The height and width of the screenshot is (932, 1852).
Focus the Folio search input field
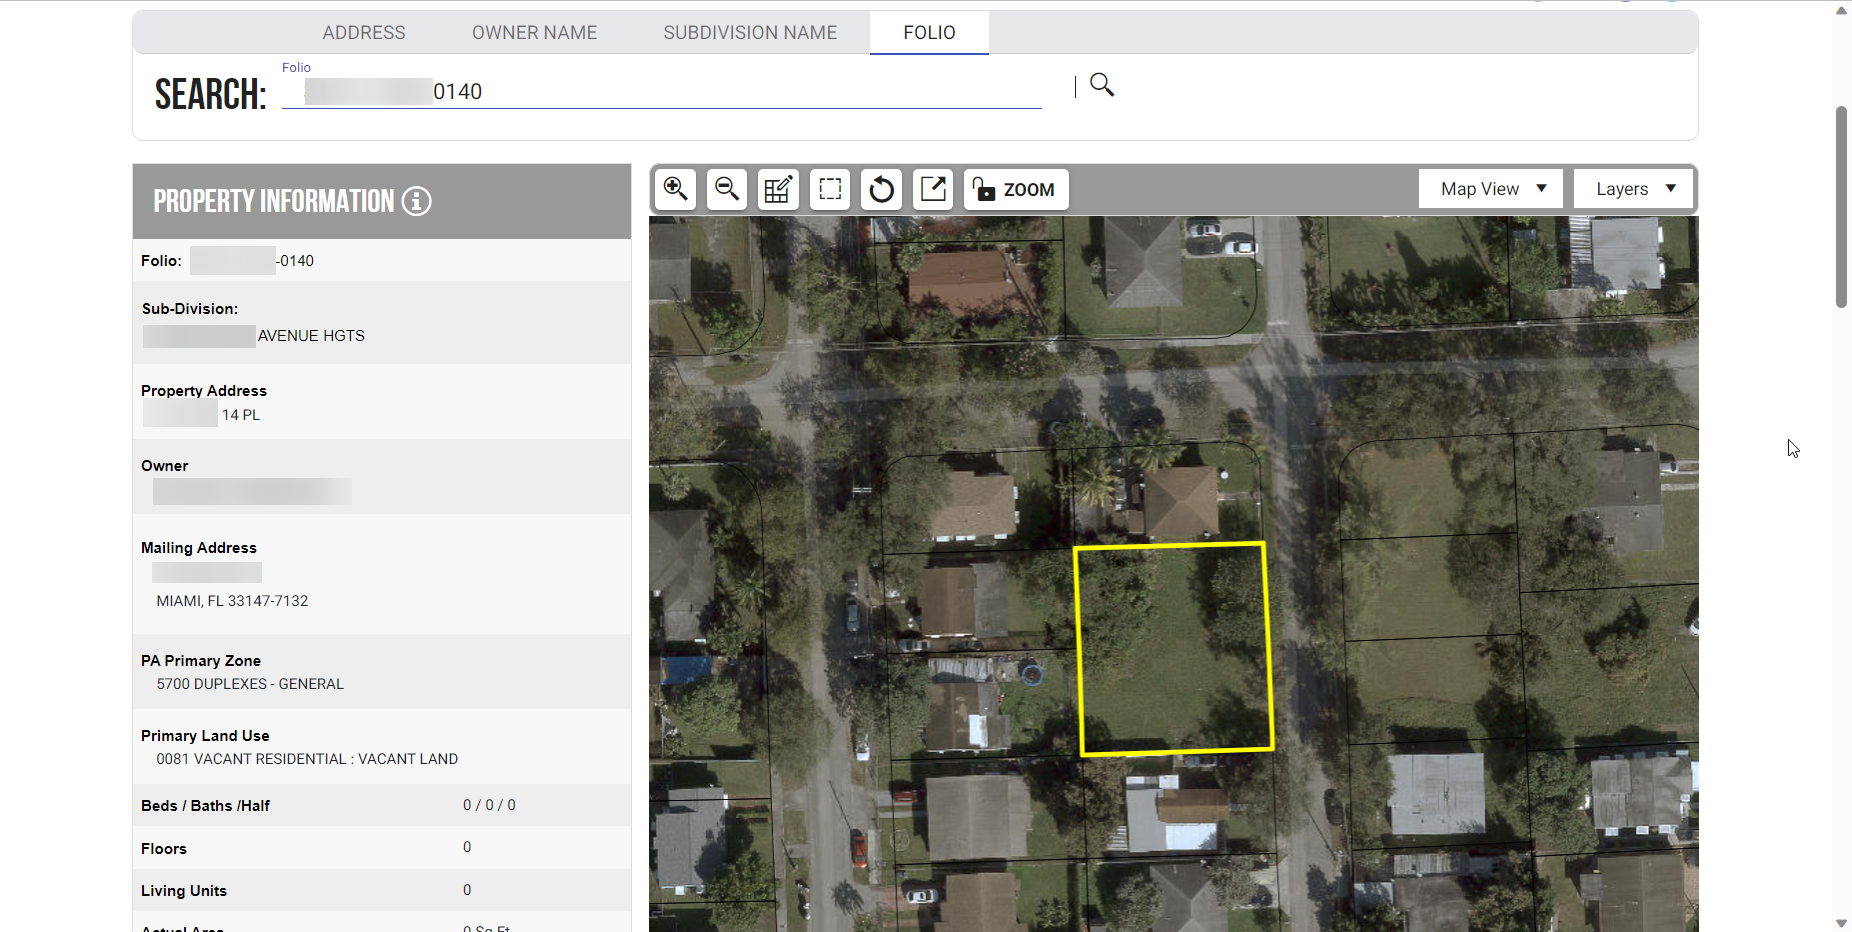pyautogui.click(x=662, y=92)
